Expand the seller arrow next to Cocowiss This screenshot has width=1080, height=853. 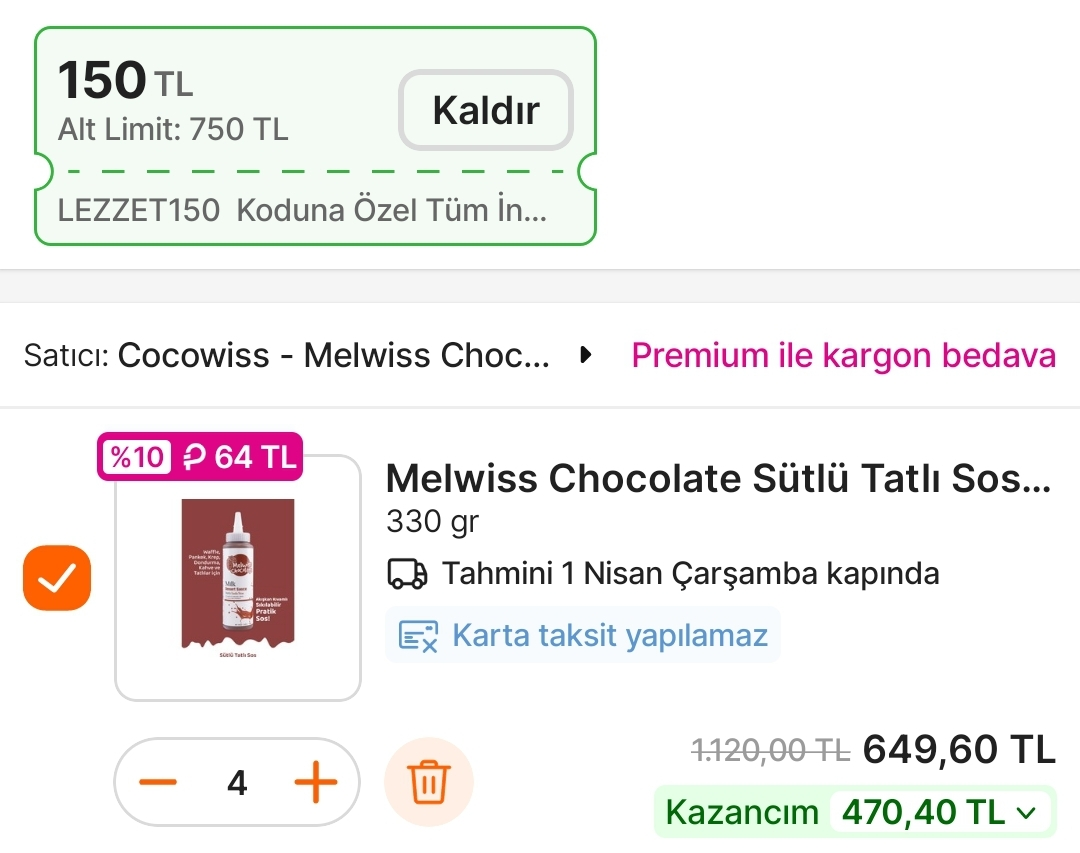[587, 355]
